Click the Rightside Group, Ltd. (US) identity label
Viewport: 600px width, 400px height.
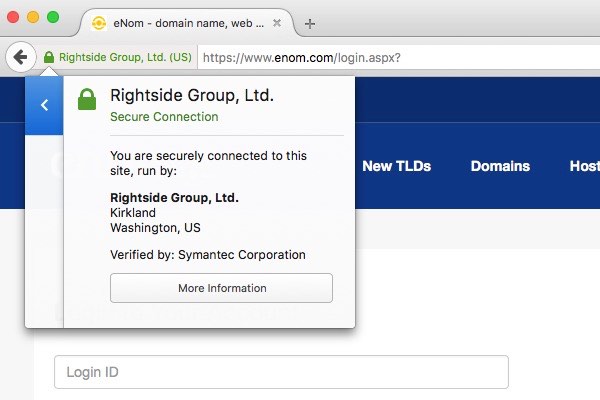(x=125, y=58)
